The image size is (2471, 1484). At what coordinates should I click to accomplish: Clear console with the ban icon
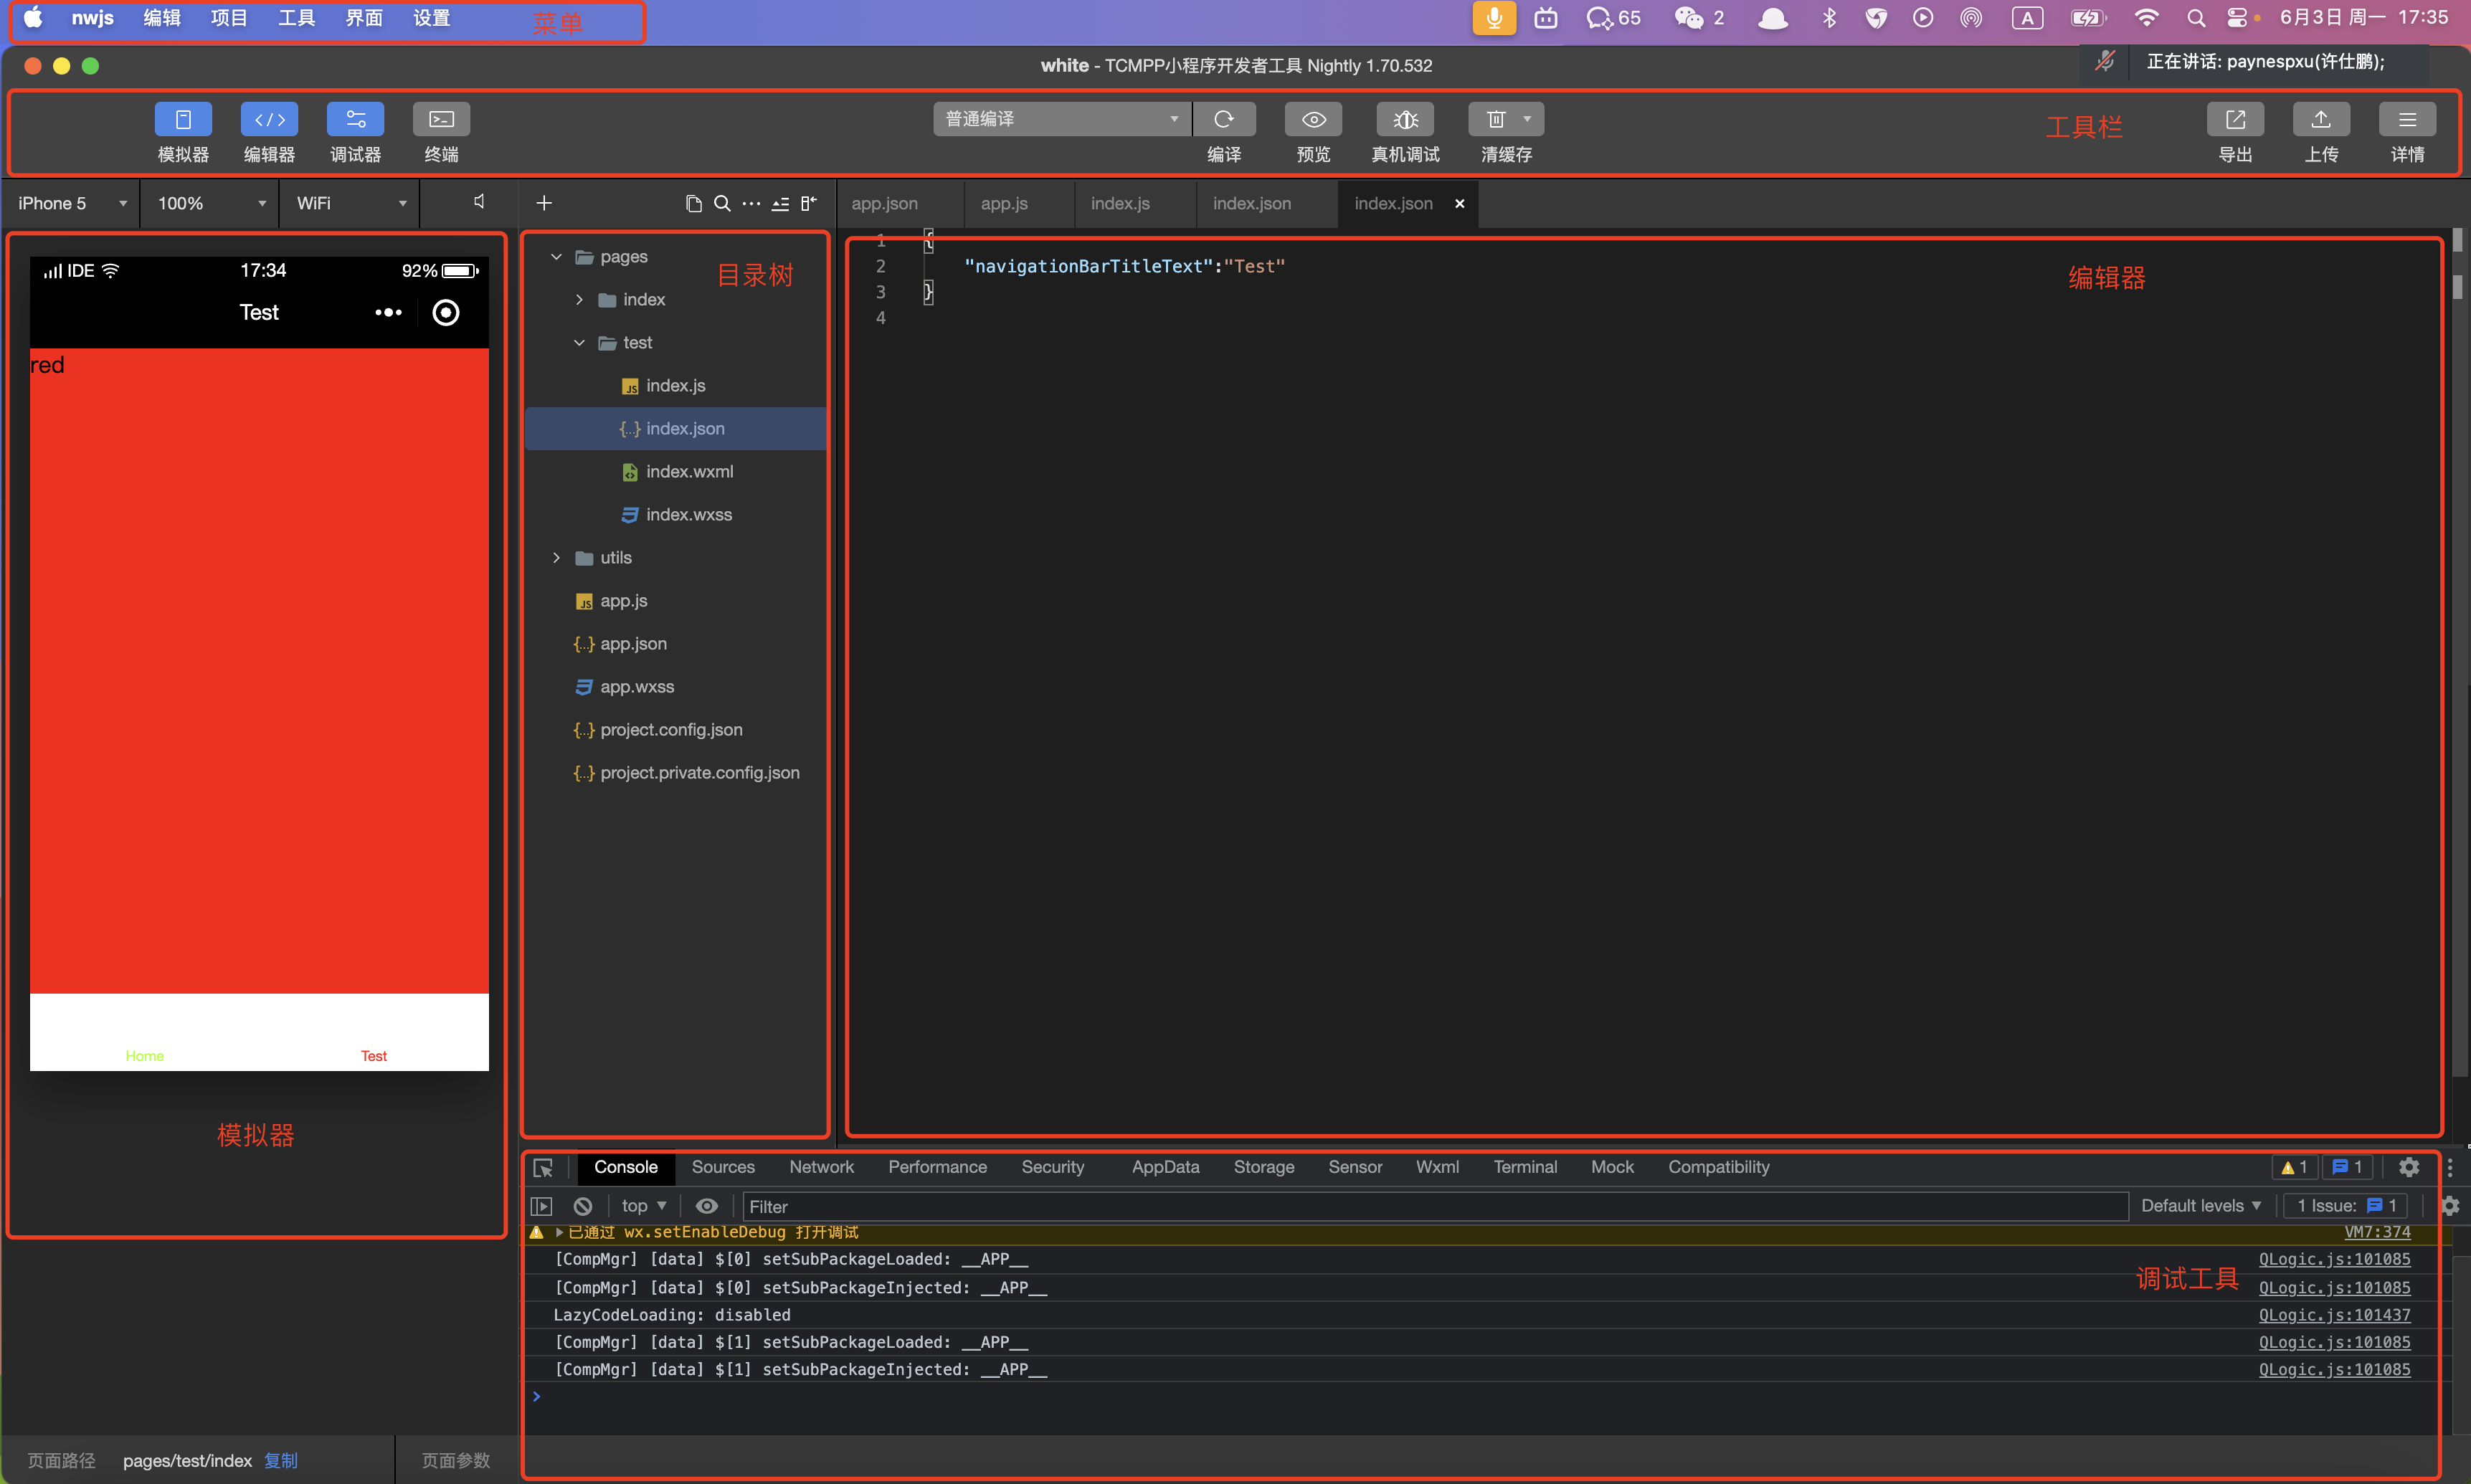(583, 1206)
